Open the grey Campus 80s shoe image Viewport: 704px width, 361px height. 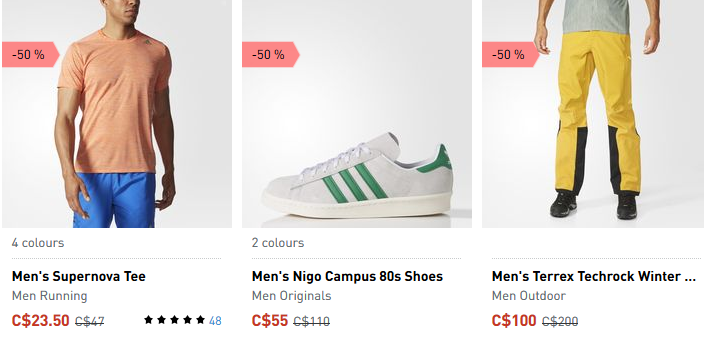357,114
